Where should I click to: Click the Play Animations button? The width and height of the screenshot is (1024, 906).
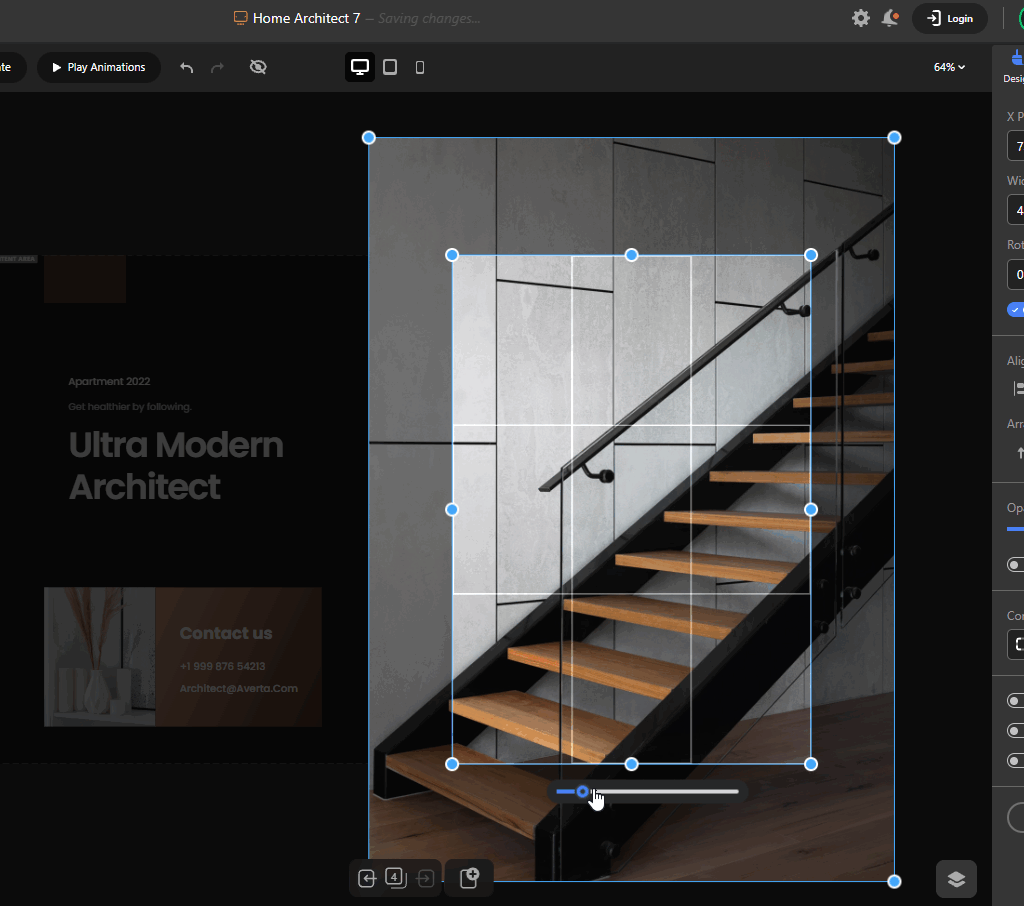[x=99, y=67]
